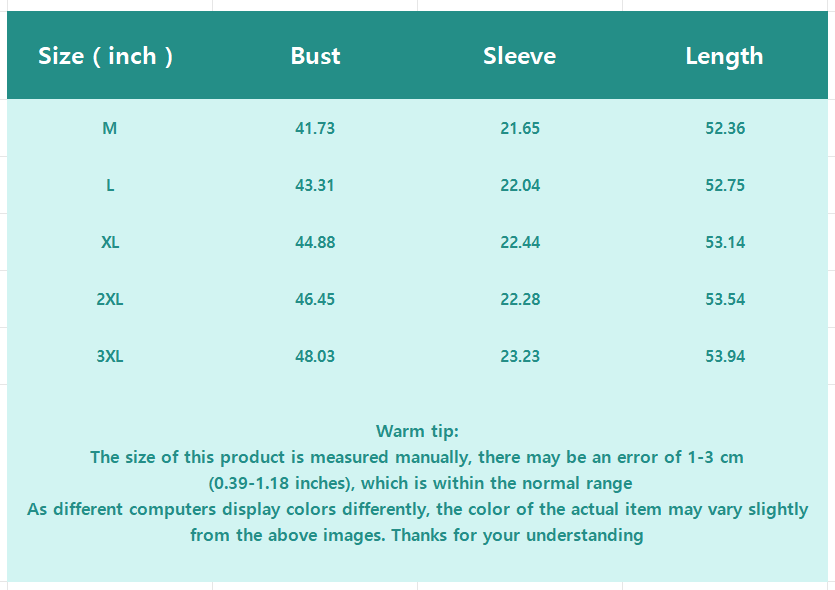Image resolution: width=835 pixels, height=590 pixels.
Task: Click the 3XL size row label
Action: tap(110, 356)
